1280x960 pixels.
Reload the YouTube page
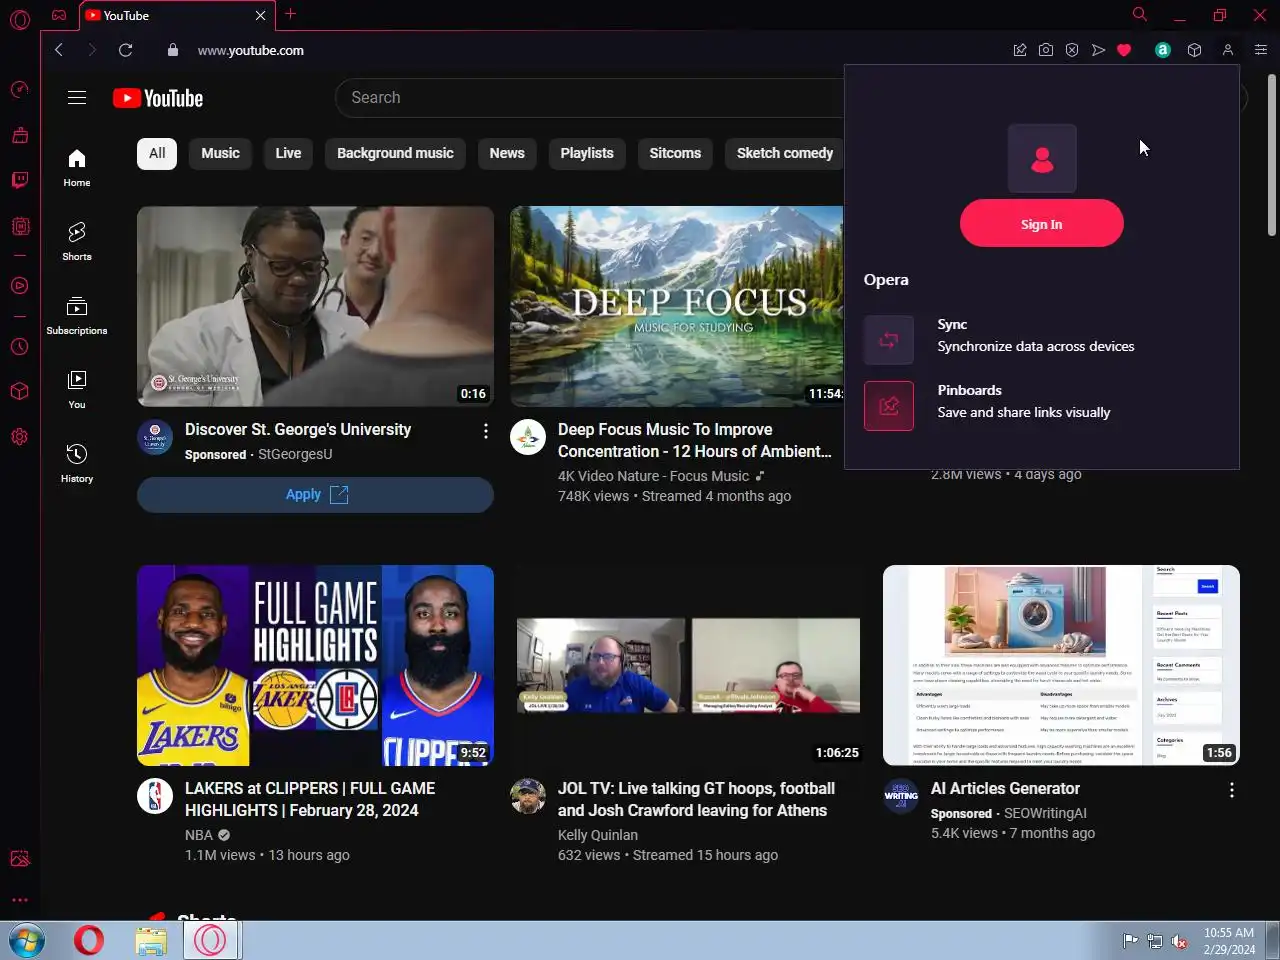(x=125, y=50)
